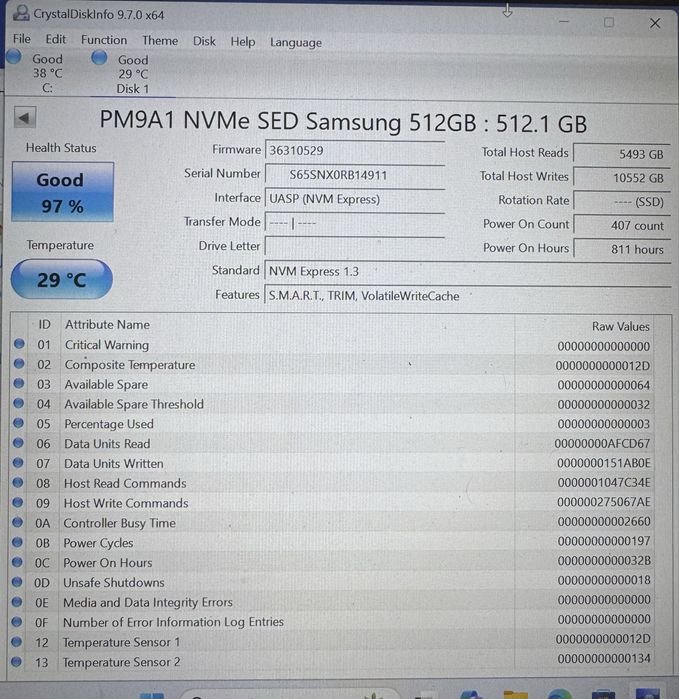Click the Good 97 % health status button
Viewport: 679px width, 699px height.
pyautogui.click(x=62, y=192)
